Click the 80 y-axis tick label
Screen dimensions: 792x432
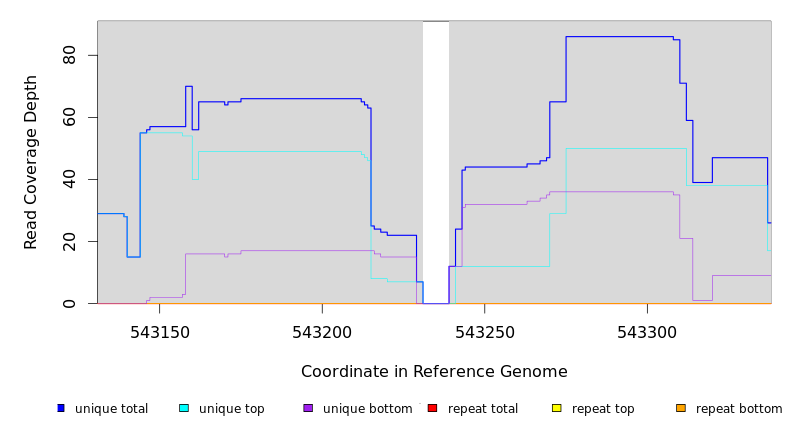[69, 55]
